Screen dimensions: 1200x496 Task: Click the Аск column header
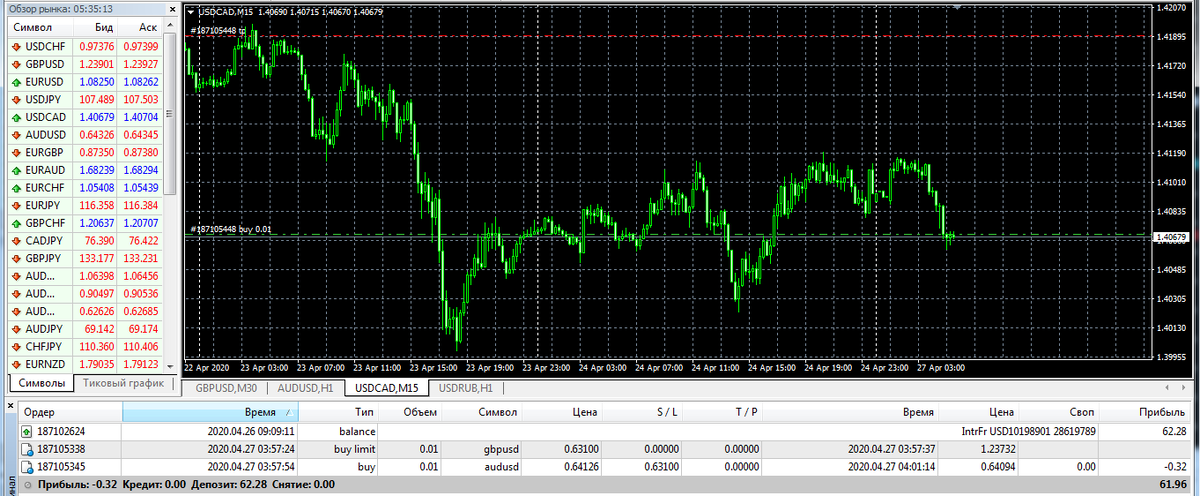pos(141,29)
